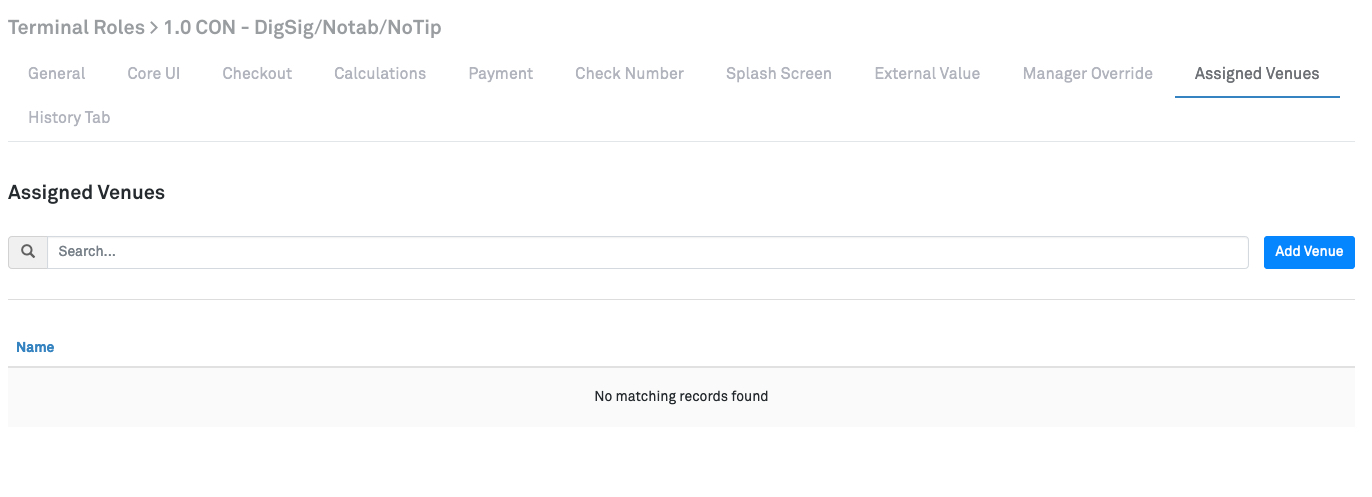Select the Manager Override tab
Viewport: 1372px width, 497px height.
coord(1088,73)
